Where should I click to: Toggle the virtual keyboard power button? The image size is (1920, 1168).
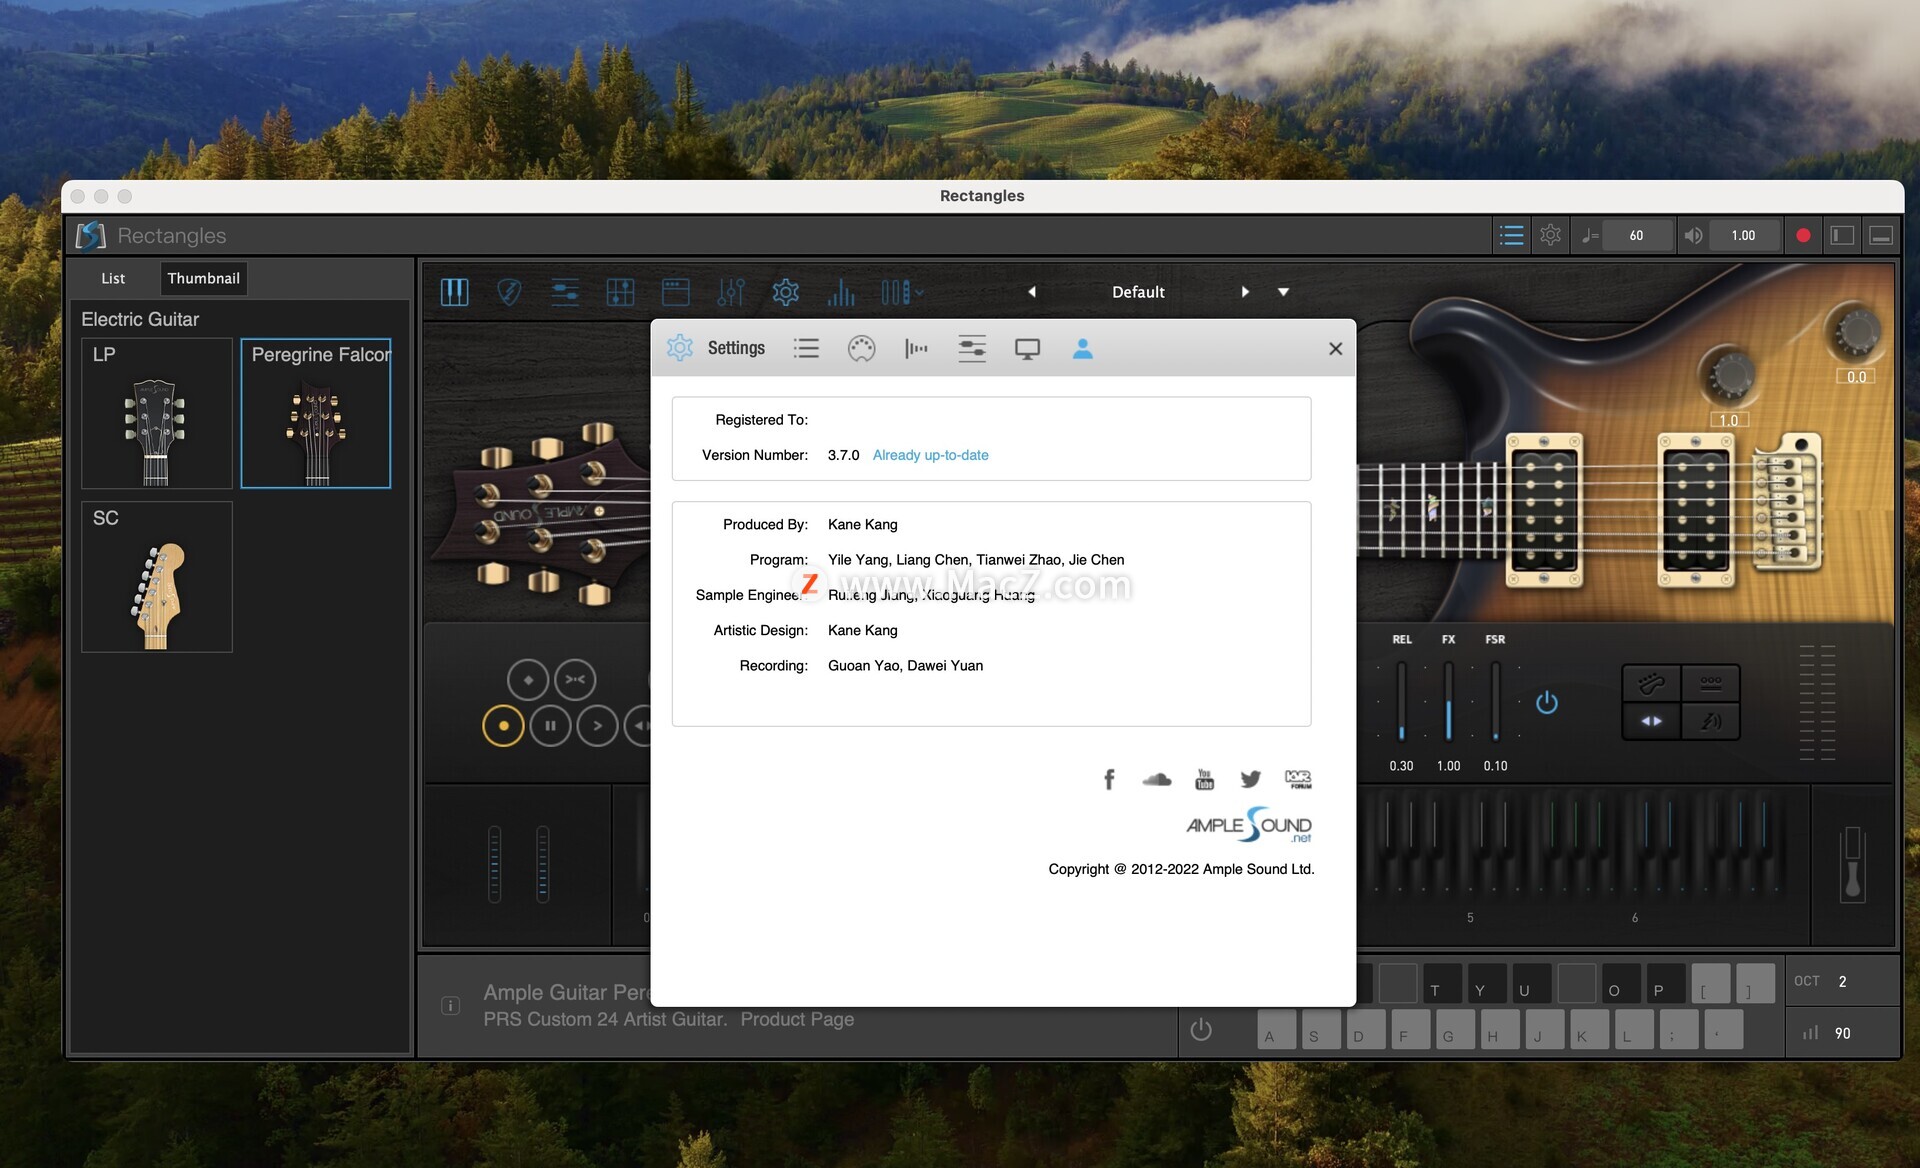(x=1201, y=1030)
